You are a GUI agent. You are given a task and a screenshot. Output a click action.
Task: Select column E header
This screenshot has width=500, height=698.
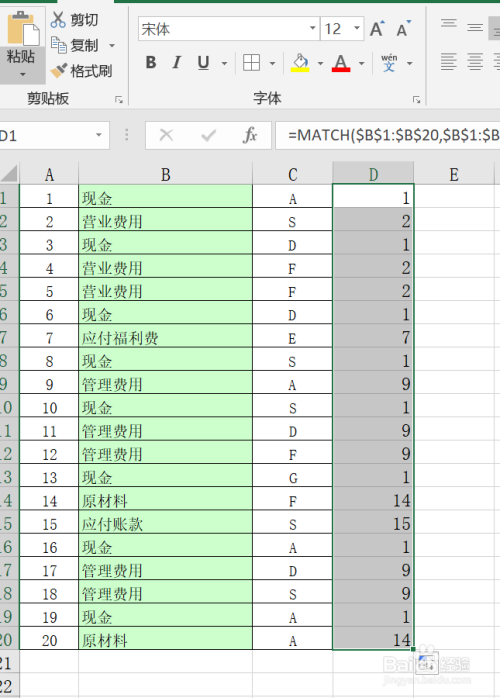454,174
